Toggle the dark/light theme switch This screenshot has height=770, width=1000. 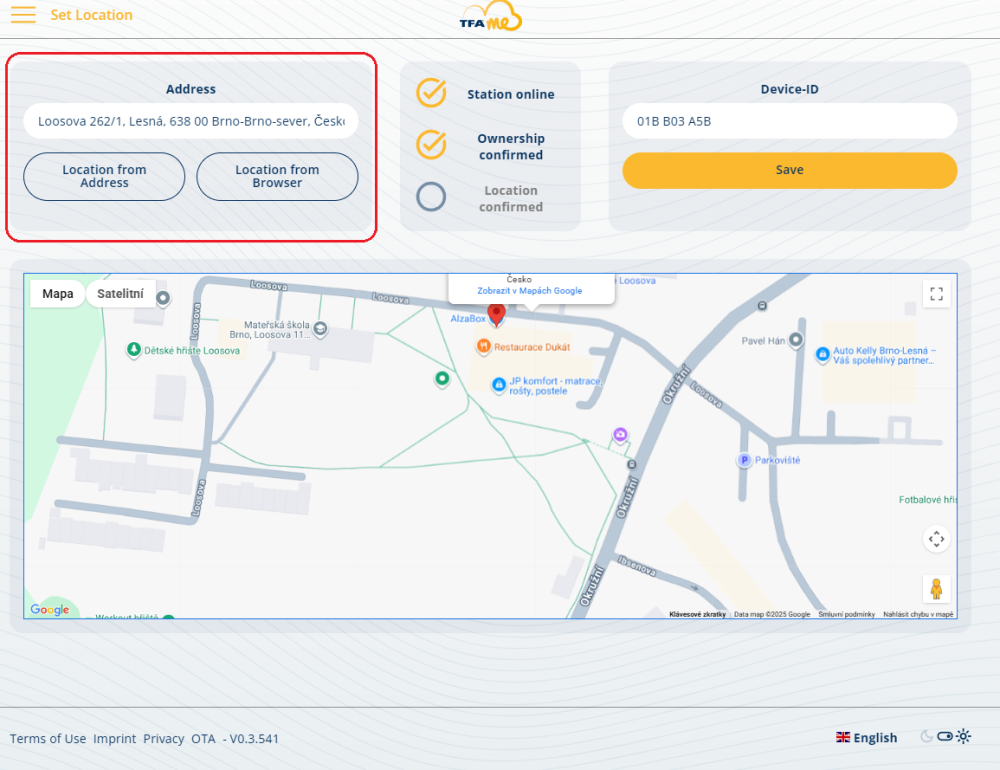click(945, 737)
